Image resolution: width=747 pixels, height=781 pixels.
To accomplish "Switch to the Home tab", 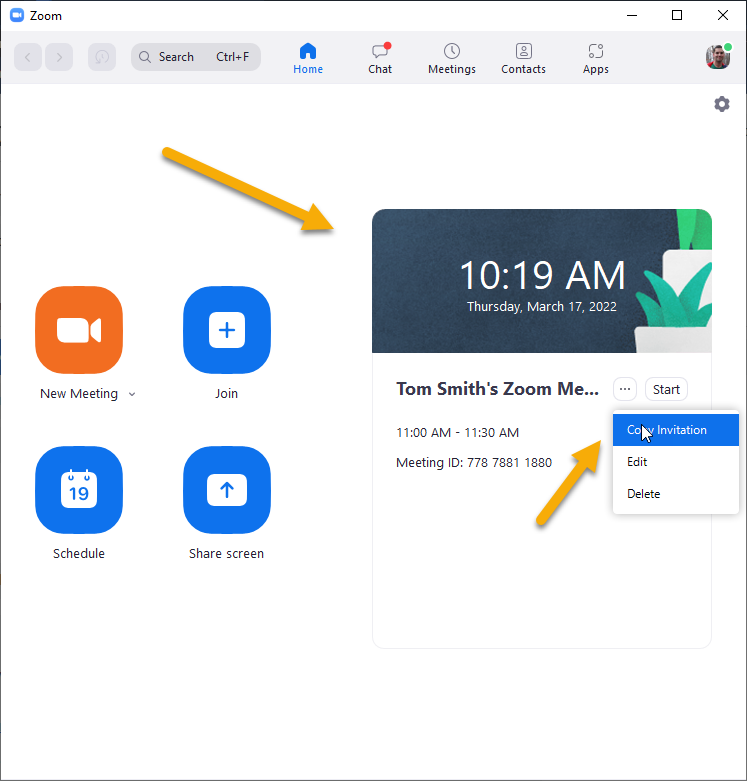I will click(x=308, y=59).
